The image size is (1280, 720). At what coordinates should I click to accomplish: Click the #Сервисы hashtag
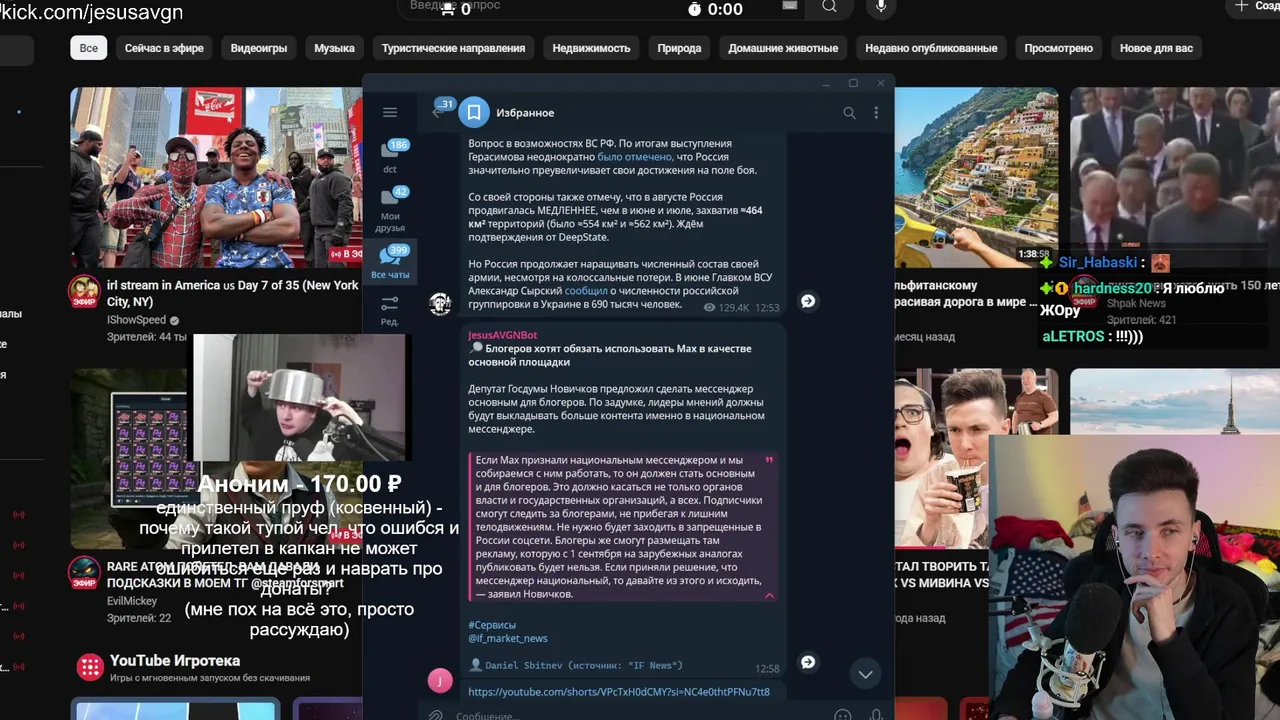492,625
